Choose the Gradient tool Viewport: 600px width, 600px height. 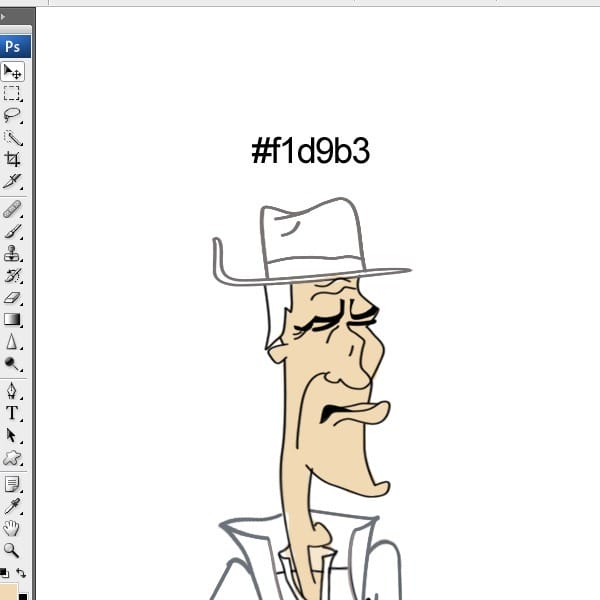pos(12,320)
